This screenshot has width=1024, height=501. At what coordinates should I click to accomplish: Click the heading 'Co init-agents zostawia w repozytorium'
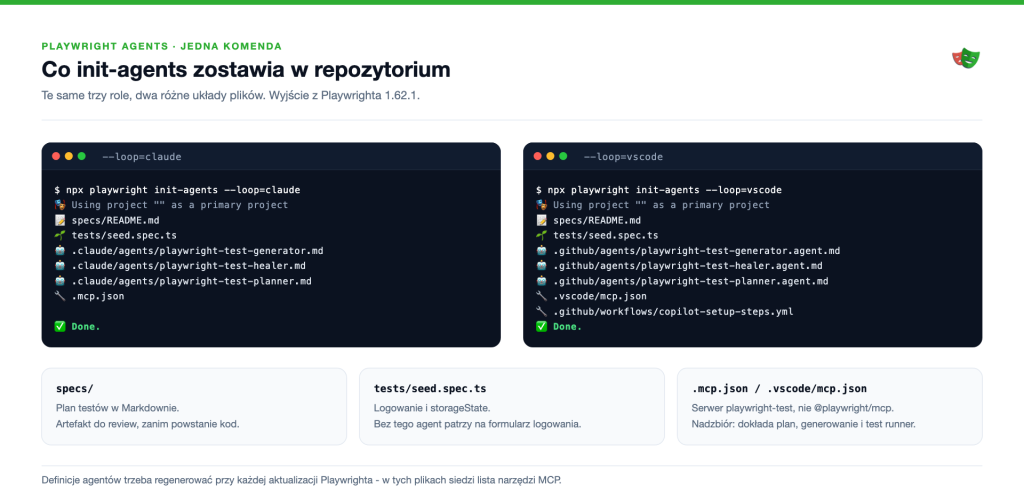[246, 70]
